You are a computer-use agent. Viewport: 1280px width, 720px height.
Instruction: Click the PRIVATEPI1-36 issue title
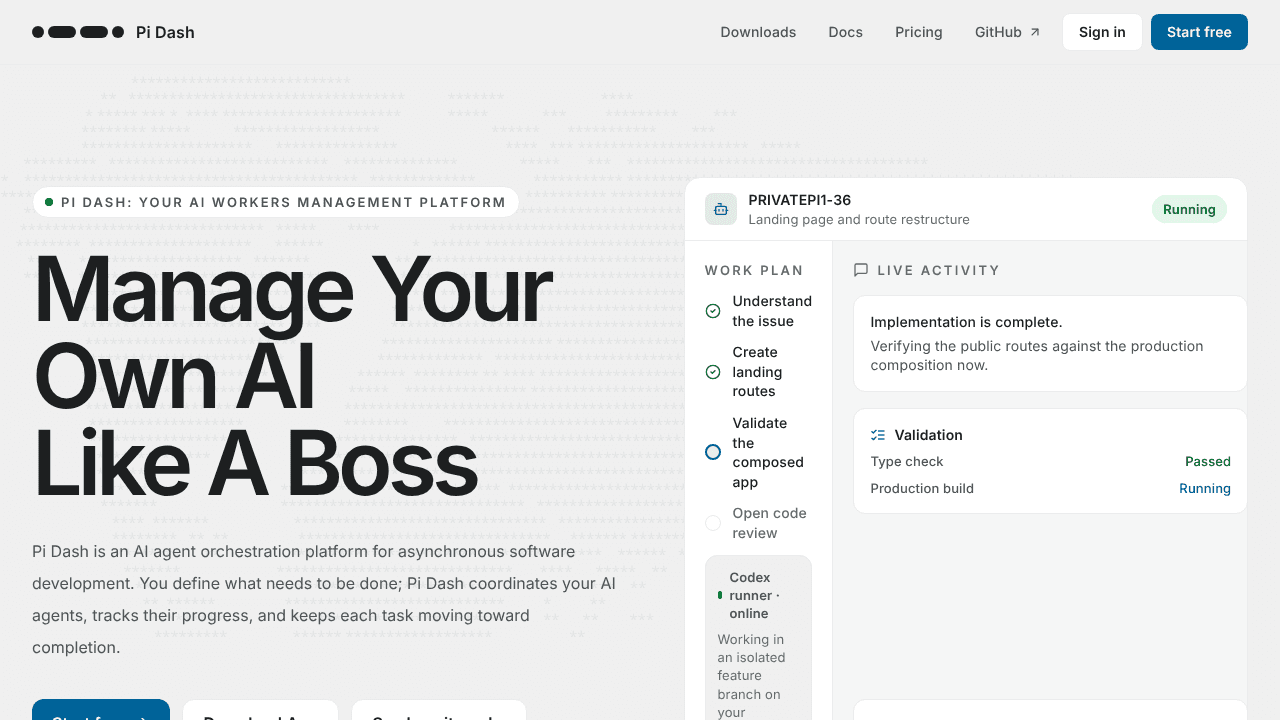tap(799, 200)
